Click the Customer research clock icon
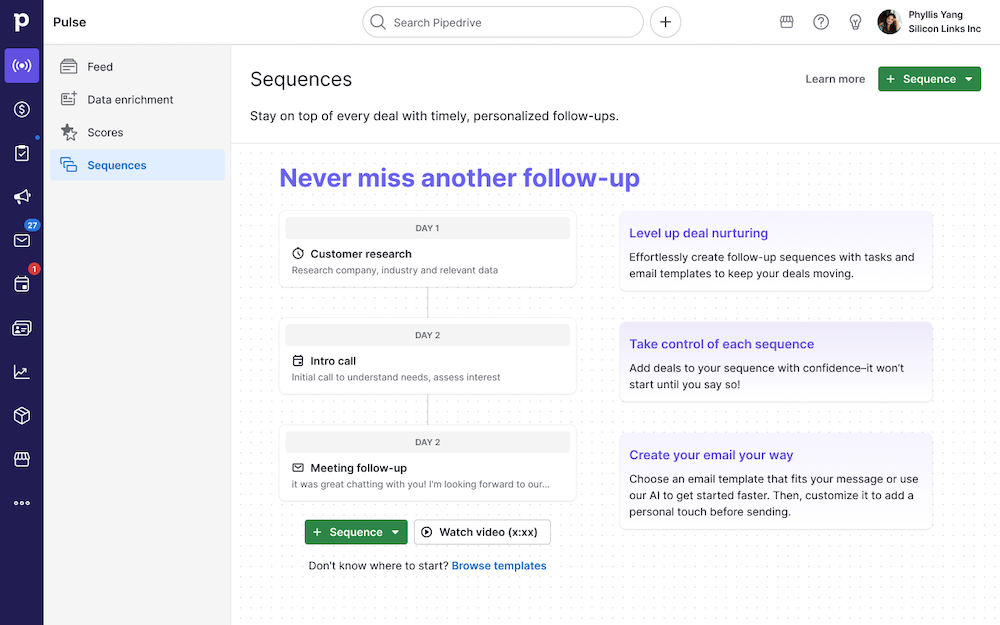The height and width of the screenshot is (625, 1000). (298, 253)
